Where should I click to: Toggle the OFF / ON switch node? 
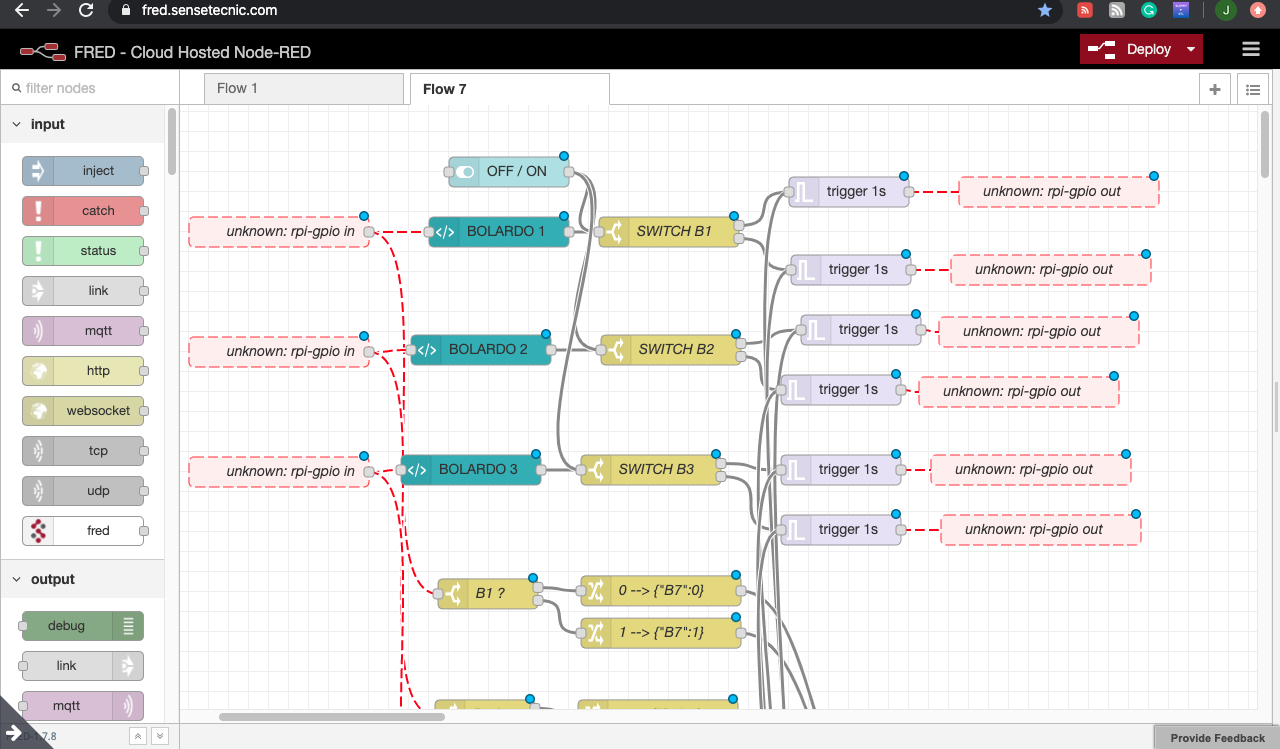[463, 171]
